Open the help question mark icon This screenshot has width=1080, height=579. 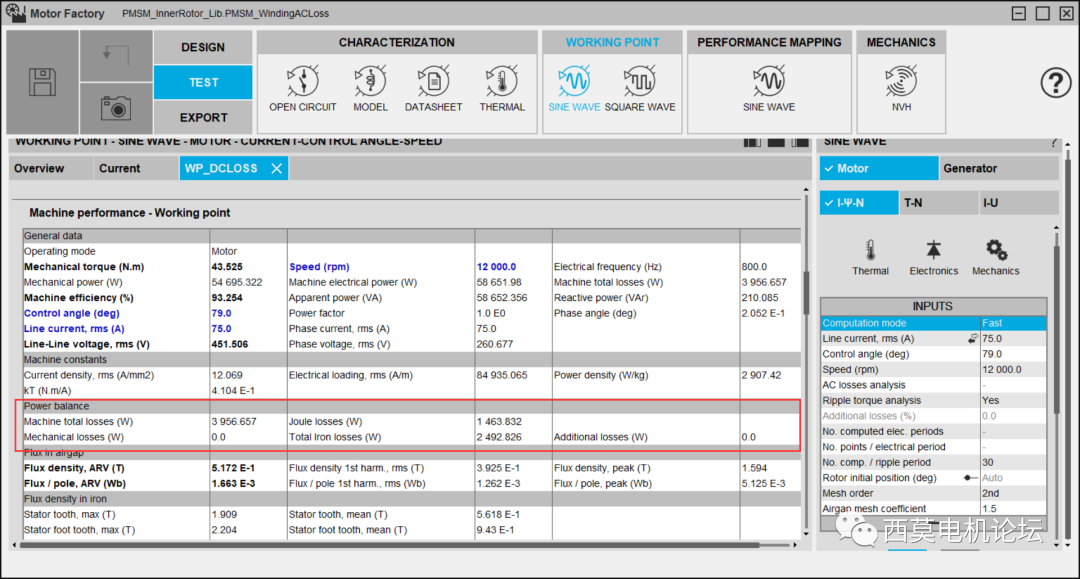[1055, 83]
